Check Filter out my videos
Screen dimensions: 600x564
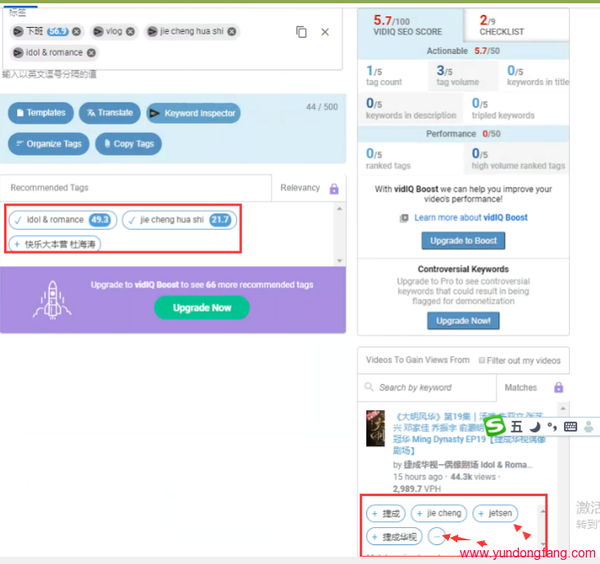pyautogui.click(x=482, y=360)
